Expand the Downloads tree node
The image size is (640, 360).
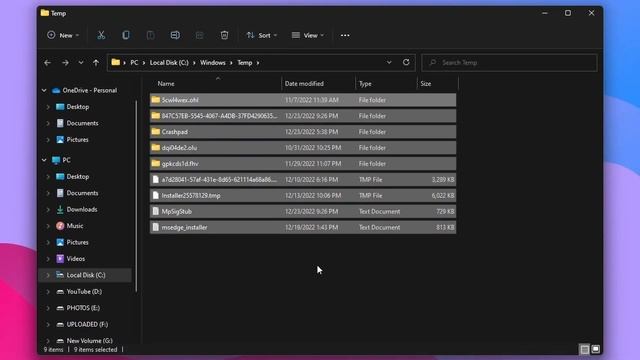pos(48,210)
